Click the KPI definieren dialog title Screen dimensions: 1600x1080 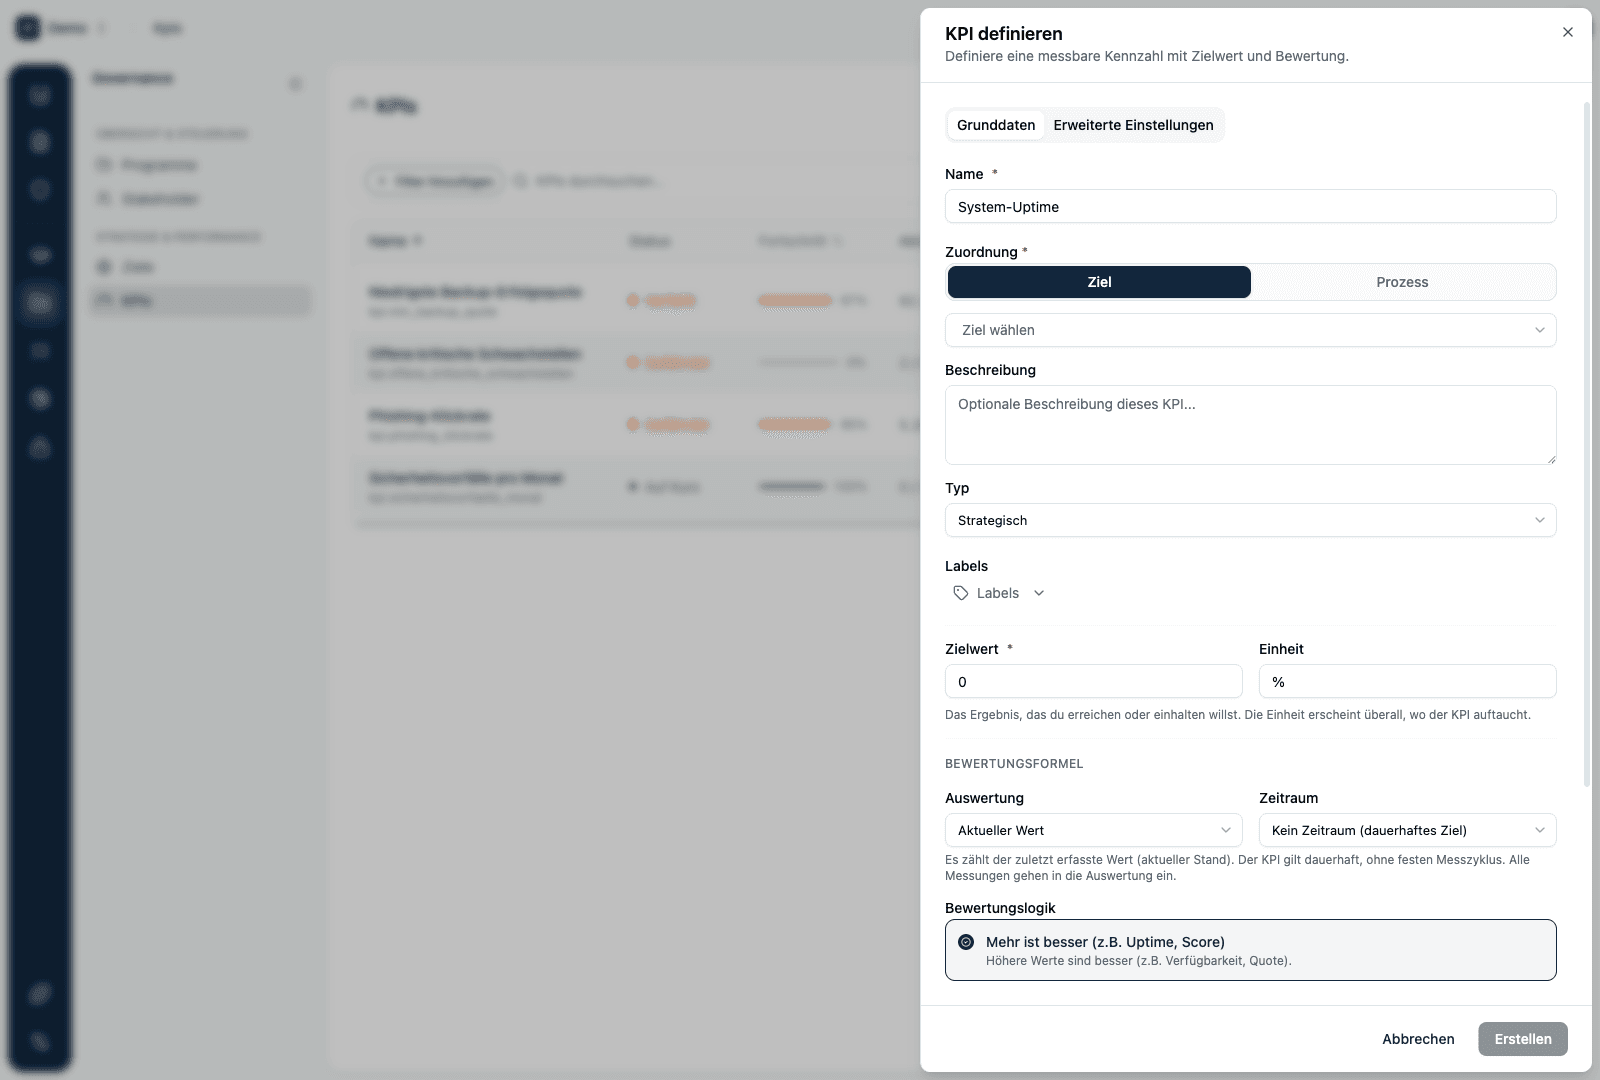point(1003,34)
